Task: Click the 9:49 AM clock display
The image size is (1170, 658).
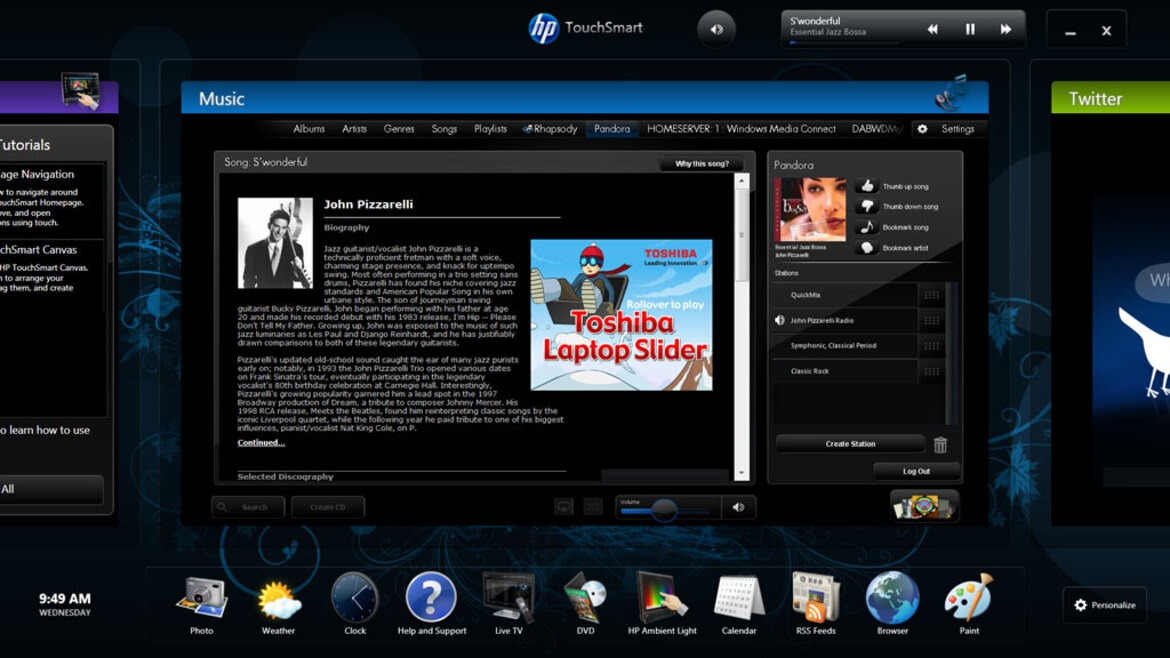Action: (x=65, y=599)
